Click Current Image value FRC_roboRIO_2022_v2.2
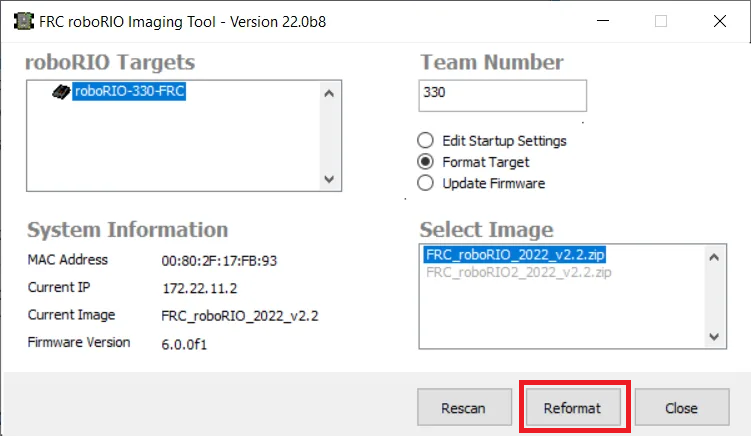The height and width of the screenshot is (436, 751). (240, 316)
